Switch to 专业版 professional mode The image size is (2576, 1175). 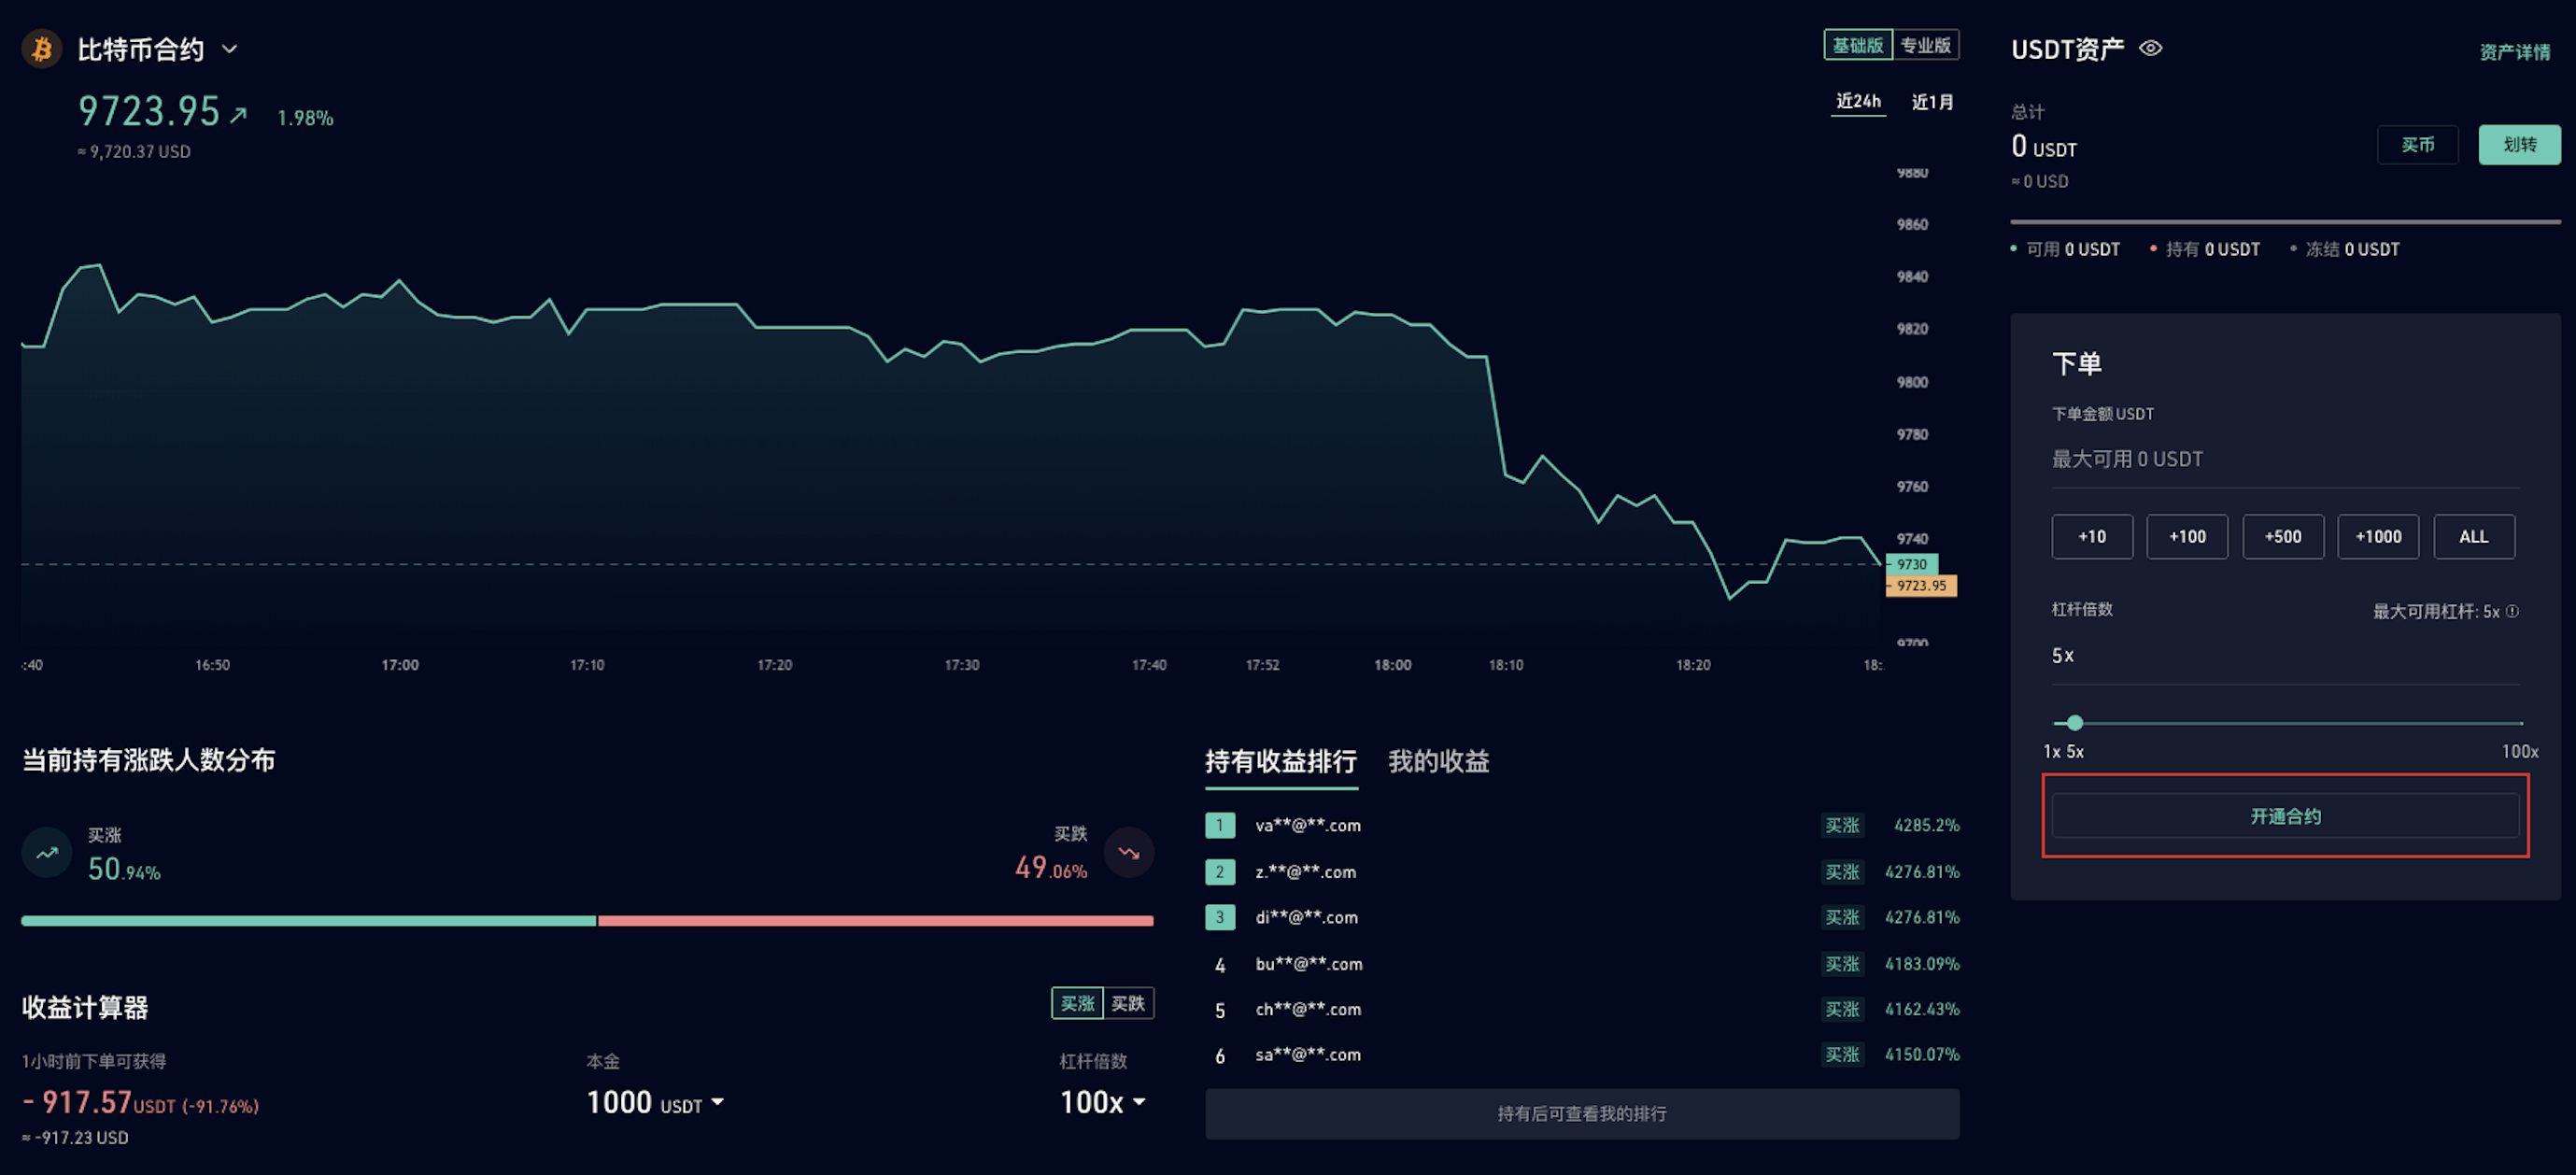[x=1925, y=45]
